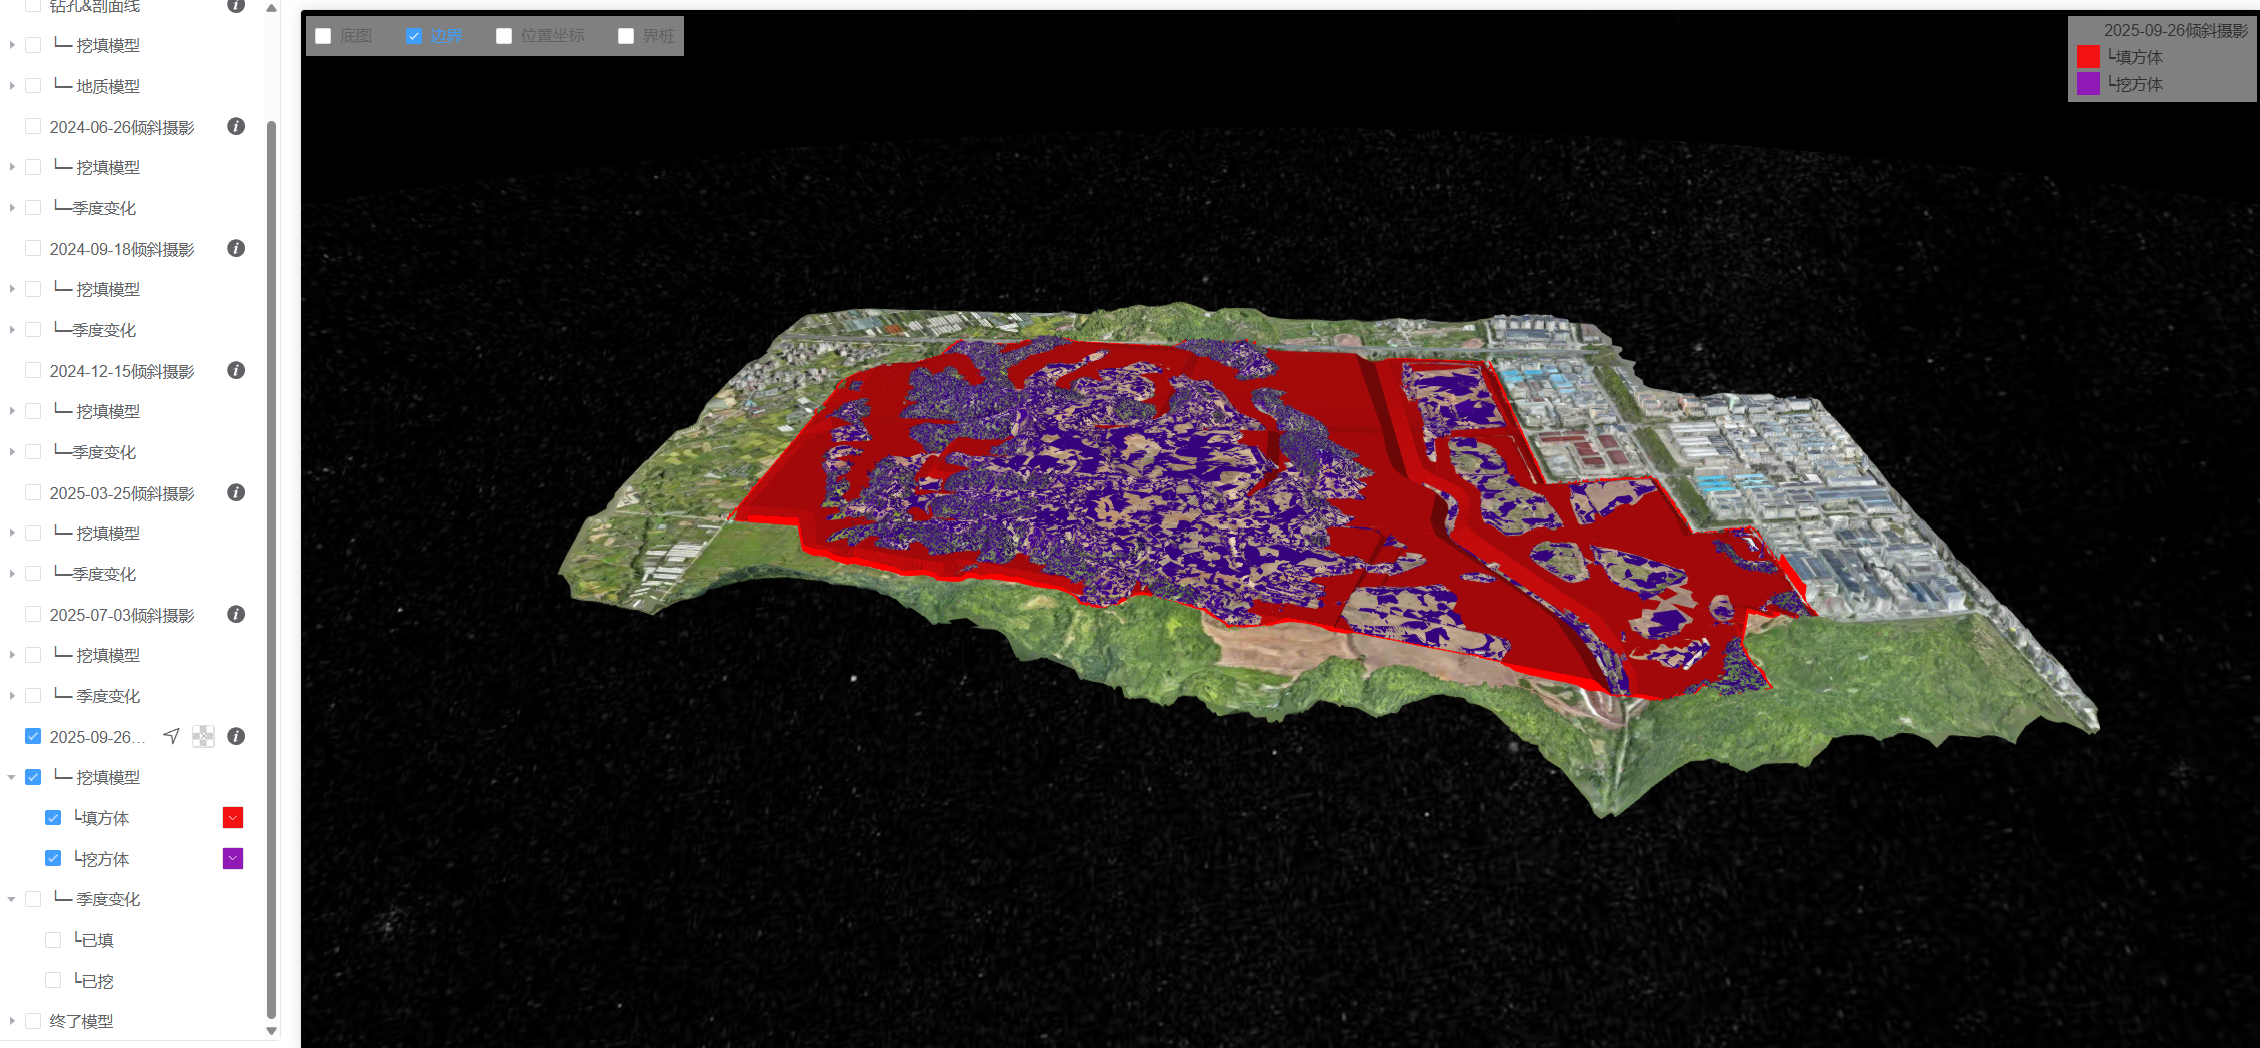
Task: Toggle the 位置坐标 checkbox on
Action: coord(504,36)
